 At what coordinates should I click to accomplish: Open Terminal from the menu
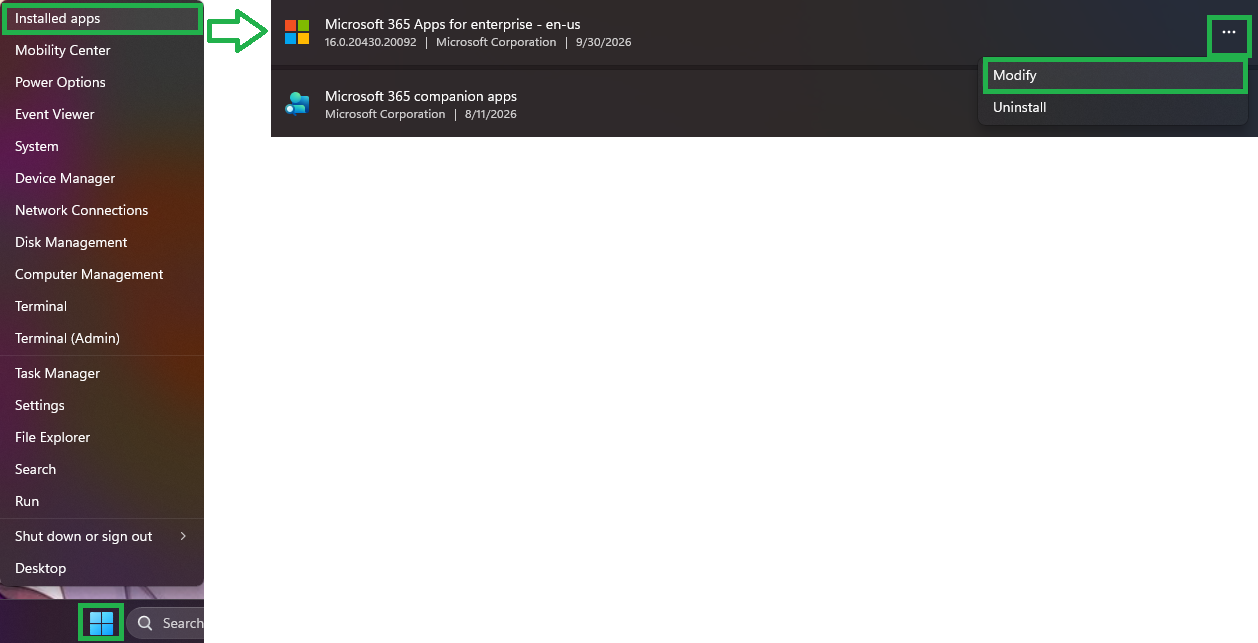pos(101,306)
